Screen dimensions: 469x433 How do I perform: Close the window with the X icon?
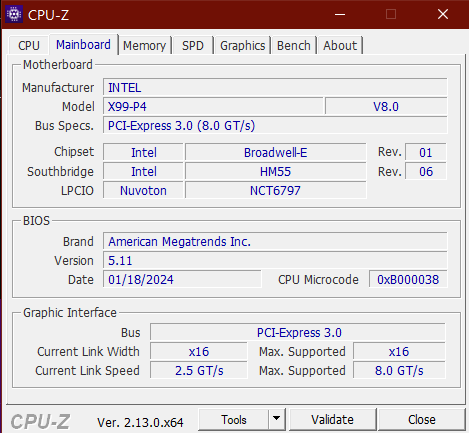(x=443, y=14)
